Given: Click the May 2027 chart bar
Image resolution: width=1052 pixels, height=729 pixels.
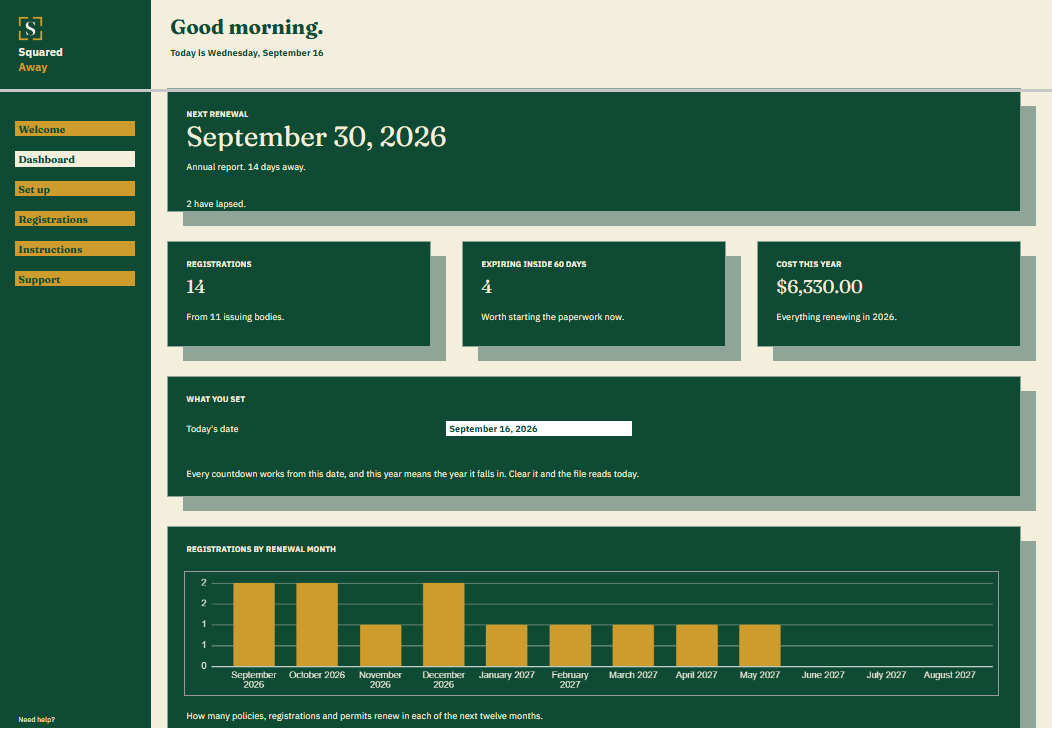Looking at the screenshot, I should pos(759,645).
